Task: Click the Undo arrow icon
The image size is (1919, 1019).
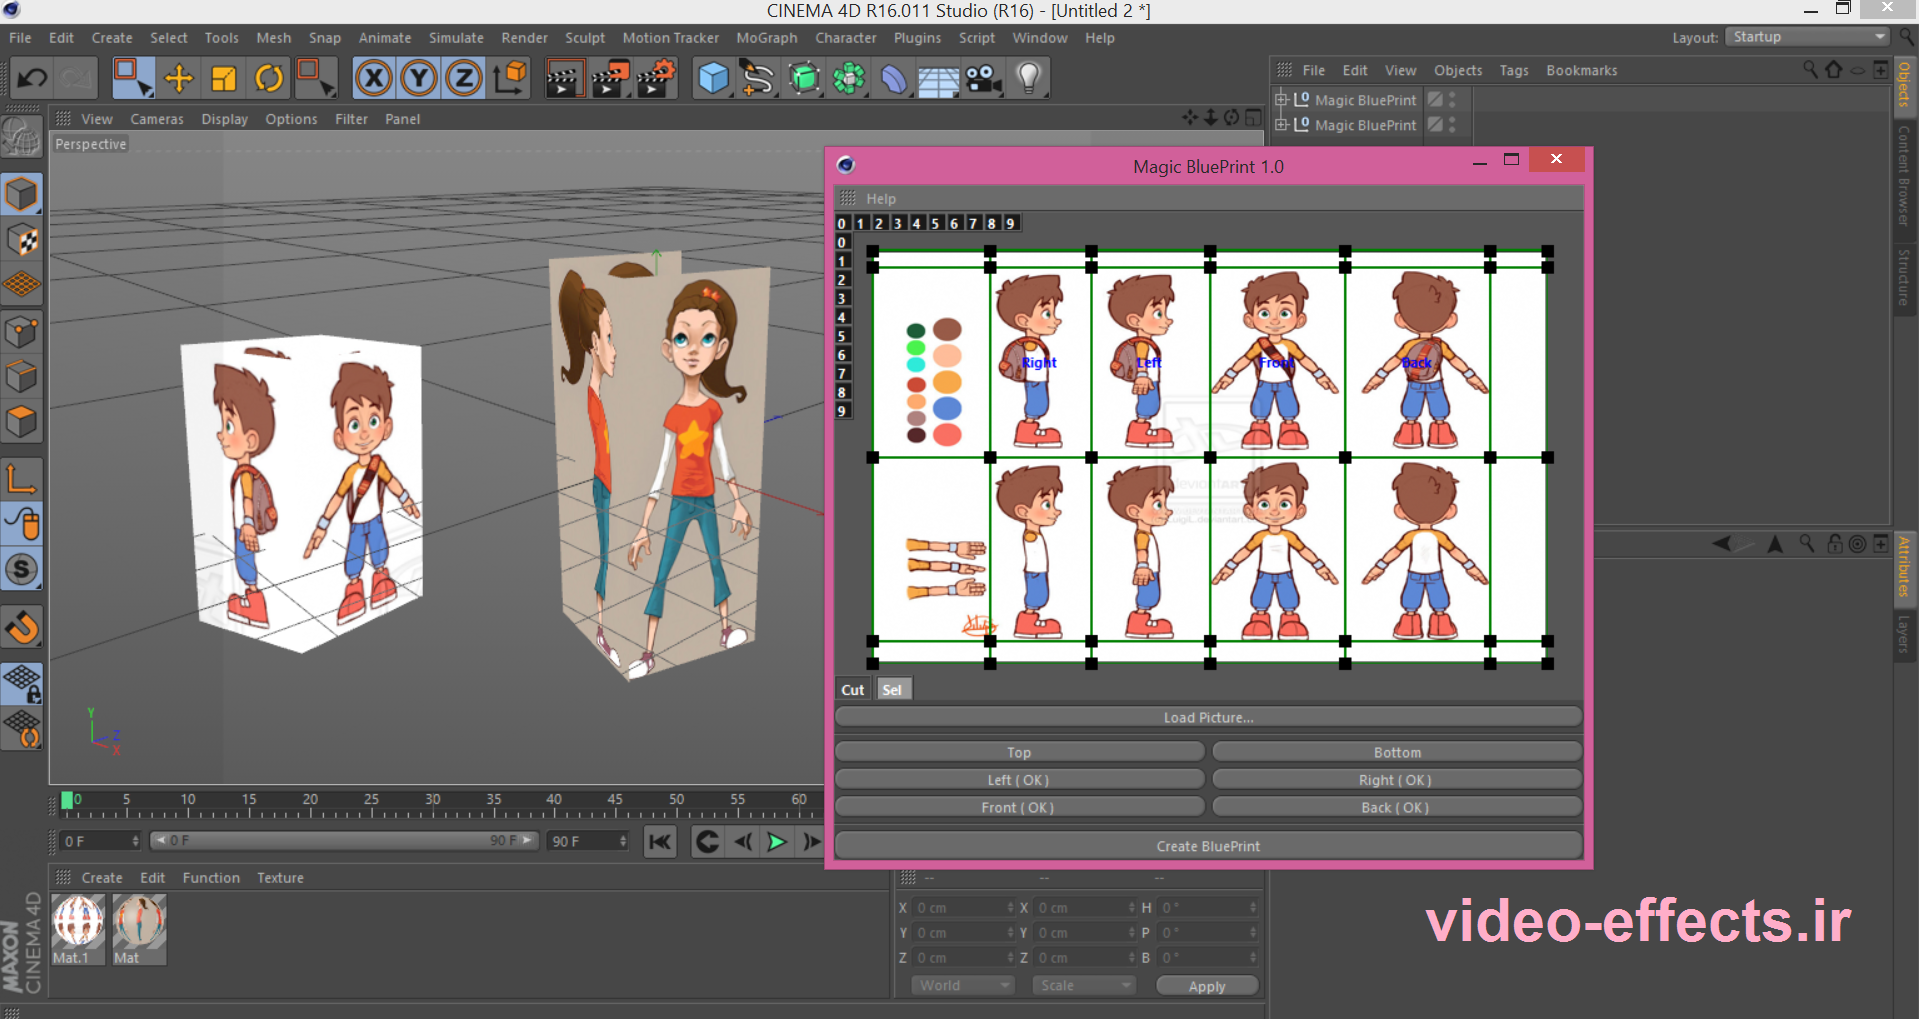Action: click(32, 78)
